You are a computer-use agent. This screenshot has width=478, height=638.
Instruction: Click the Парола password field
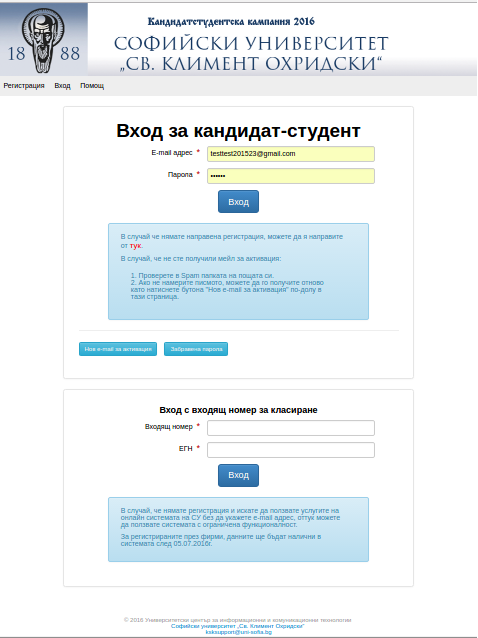pos(291,176)
